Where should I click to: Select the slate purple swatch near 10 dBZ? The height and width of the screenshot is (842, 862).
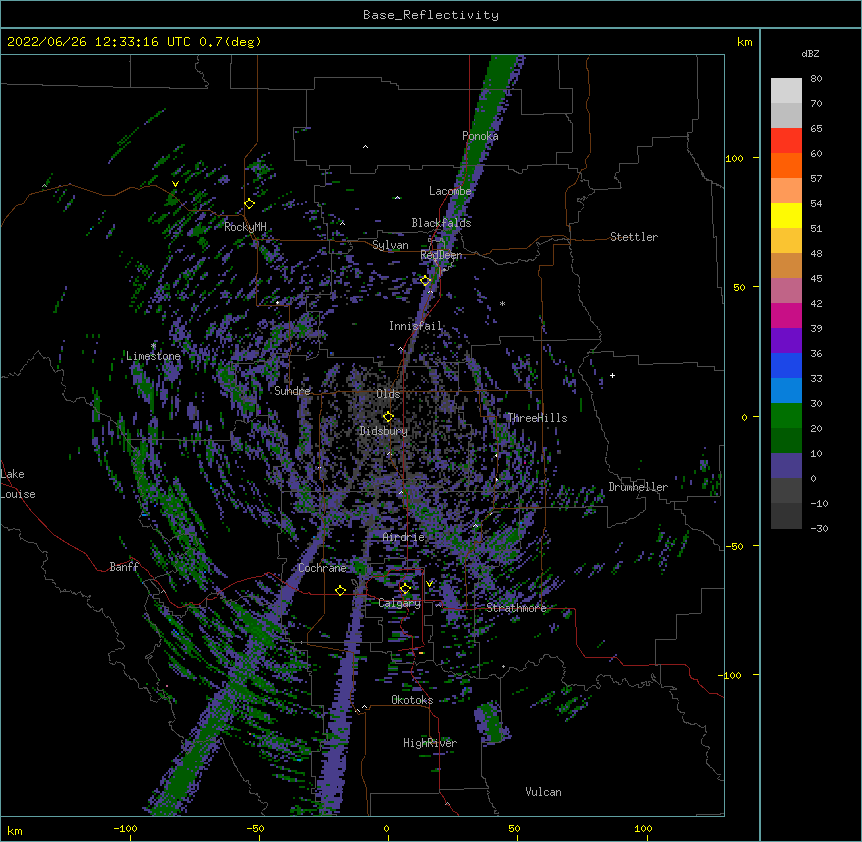click(x=786, y=466)
